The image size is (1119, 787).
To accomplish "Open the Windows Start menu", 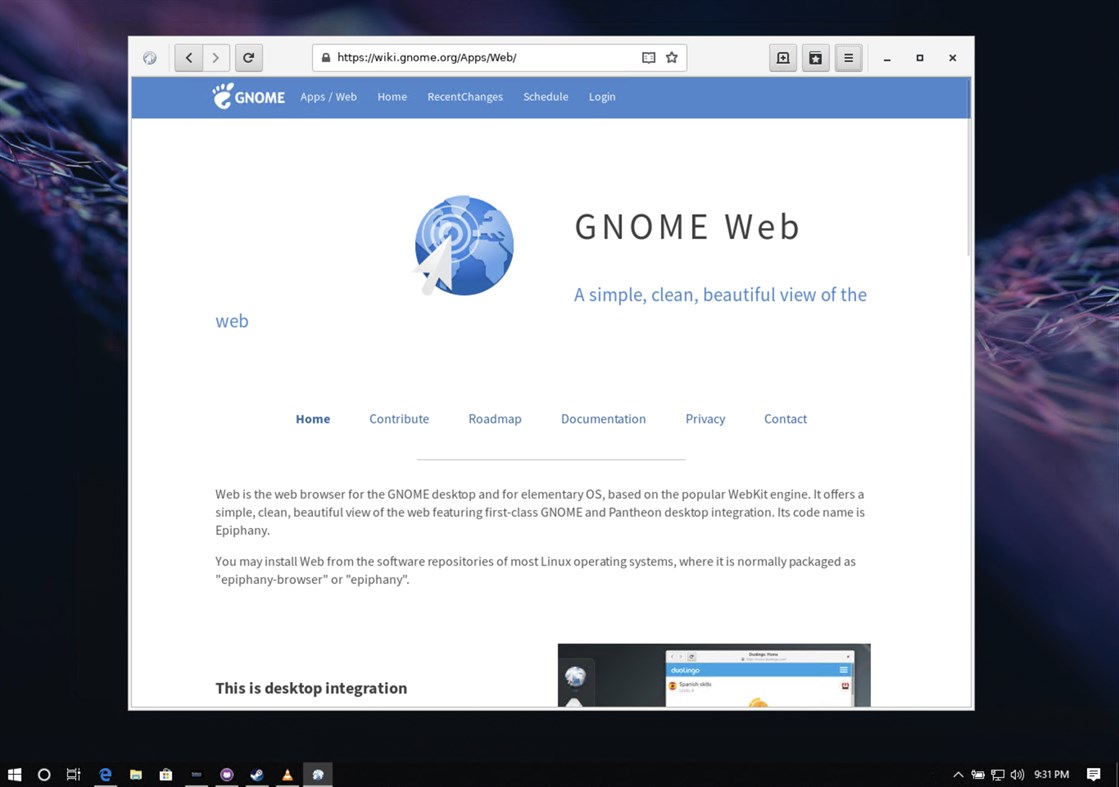I will [x=14, y=774].
